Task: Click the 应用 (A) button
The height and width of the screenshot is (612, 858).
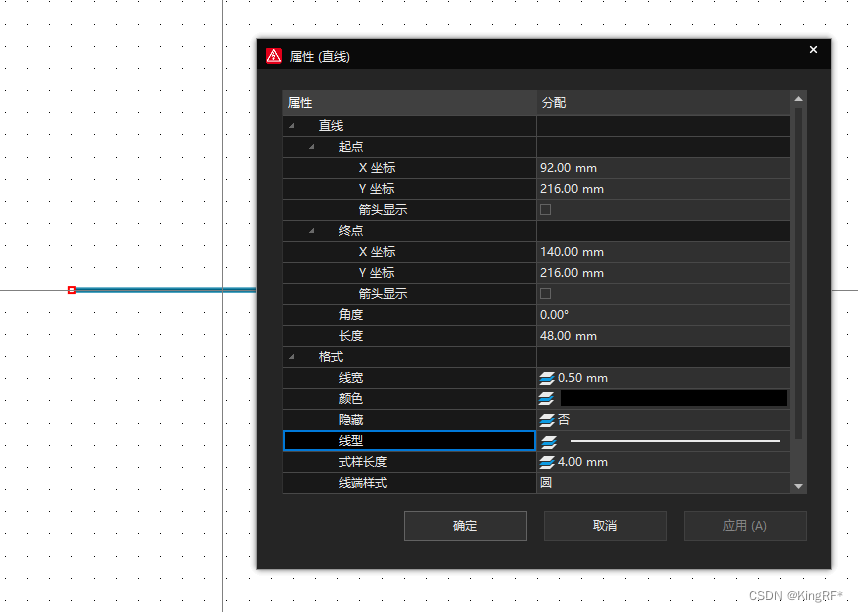Action: (x=745, y=526)
